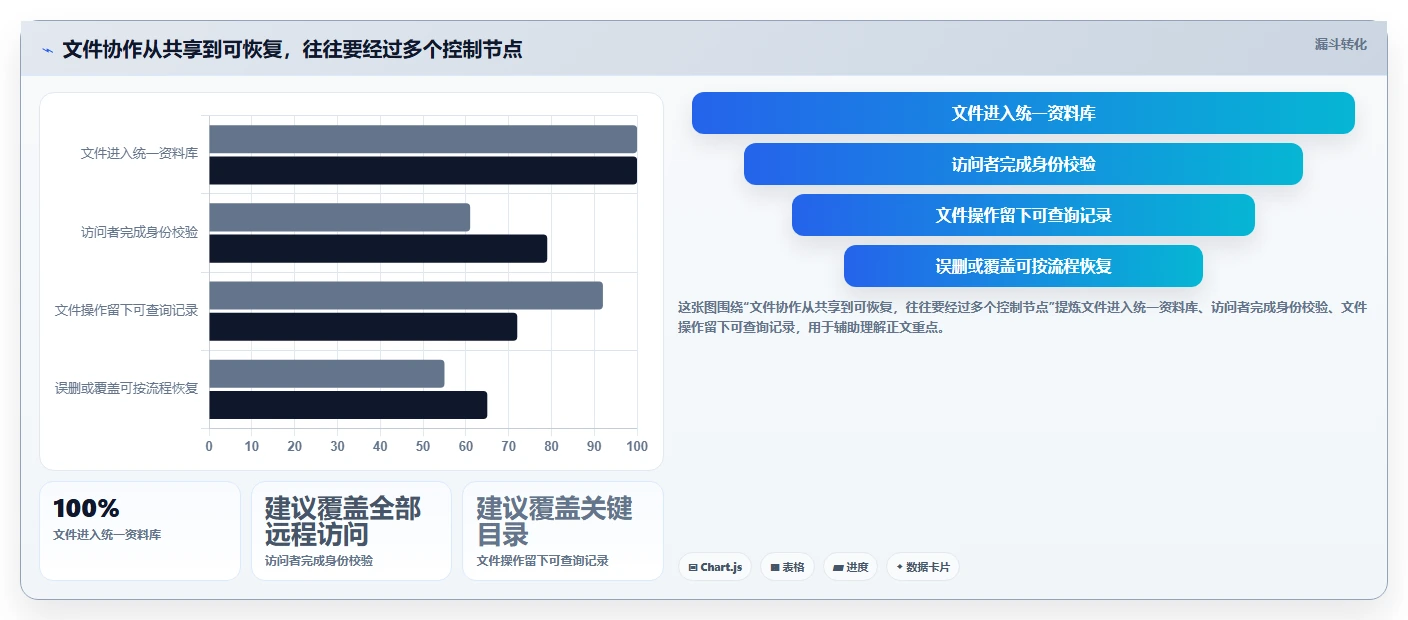Viewport: 1408px width, 620px height.
Task: Click the x-axis tick value 80
Action: (551, 446)
